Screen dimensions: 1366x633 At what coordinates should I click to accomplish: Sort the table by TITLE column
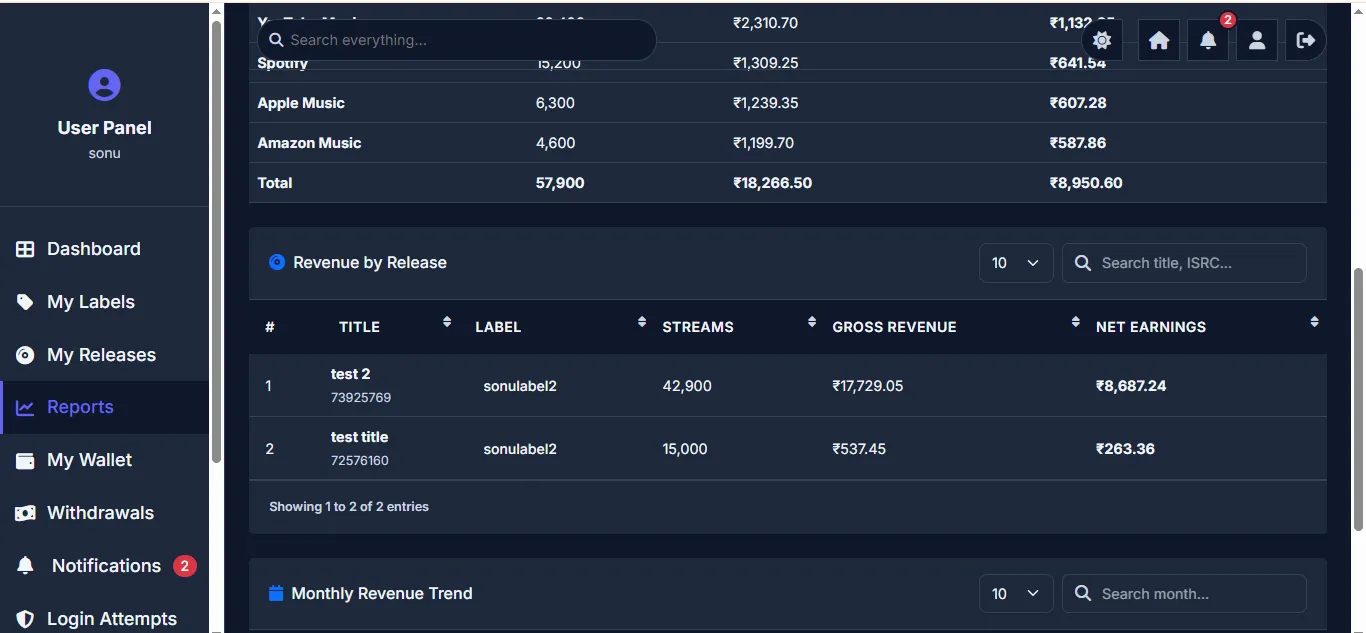pos(391,326)
